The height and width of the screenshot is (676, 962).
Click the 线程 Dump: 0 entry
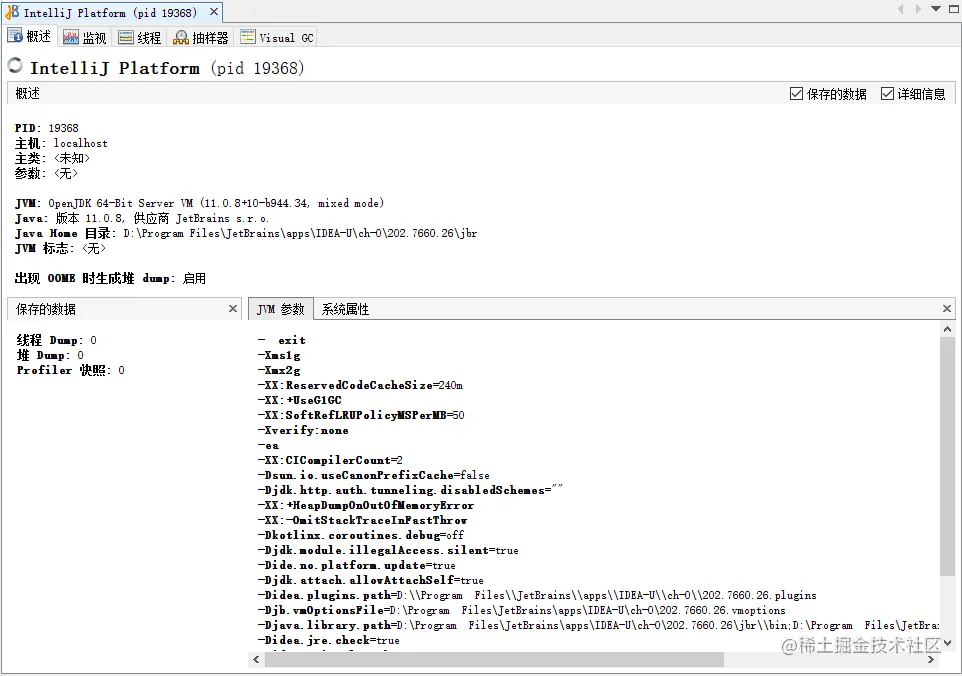(56, 340)
